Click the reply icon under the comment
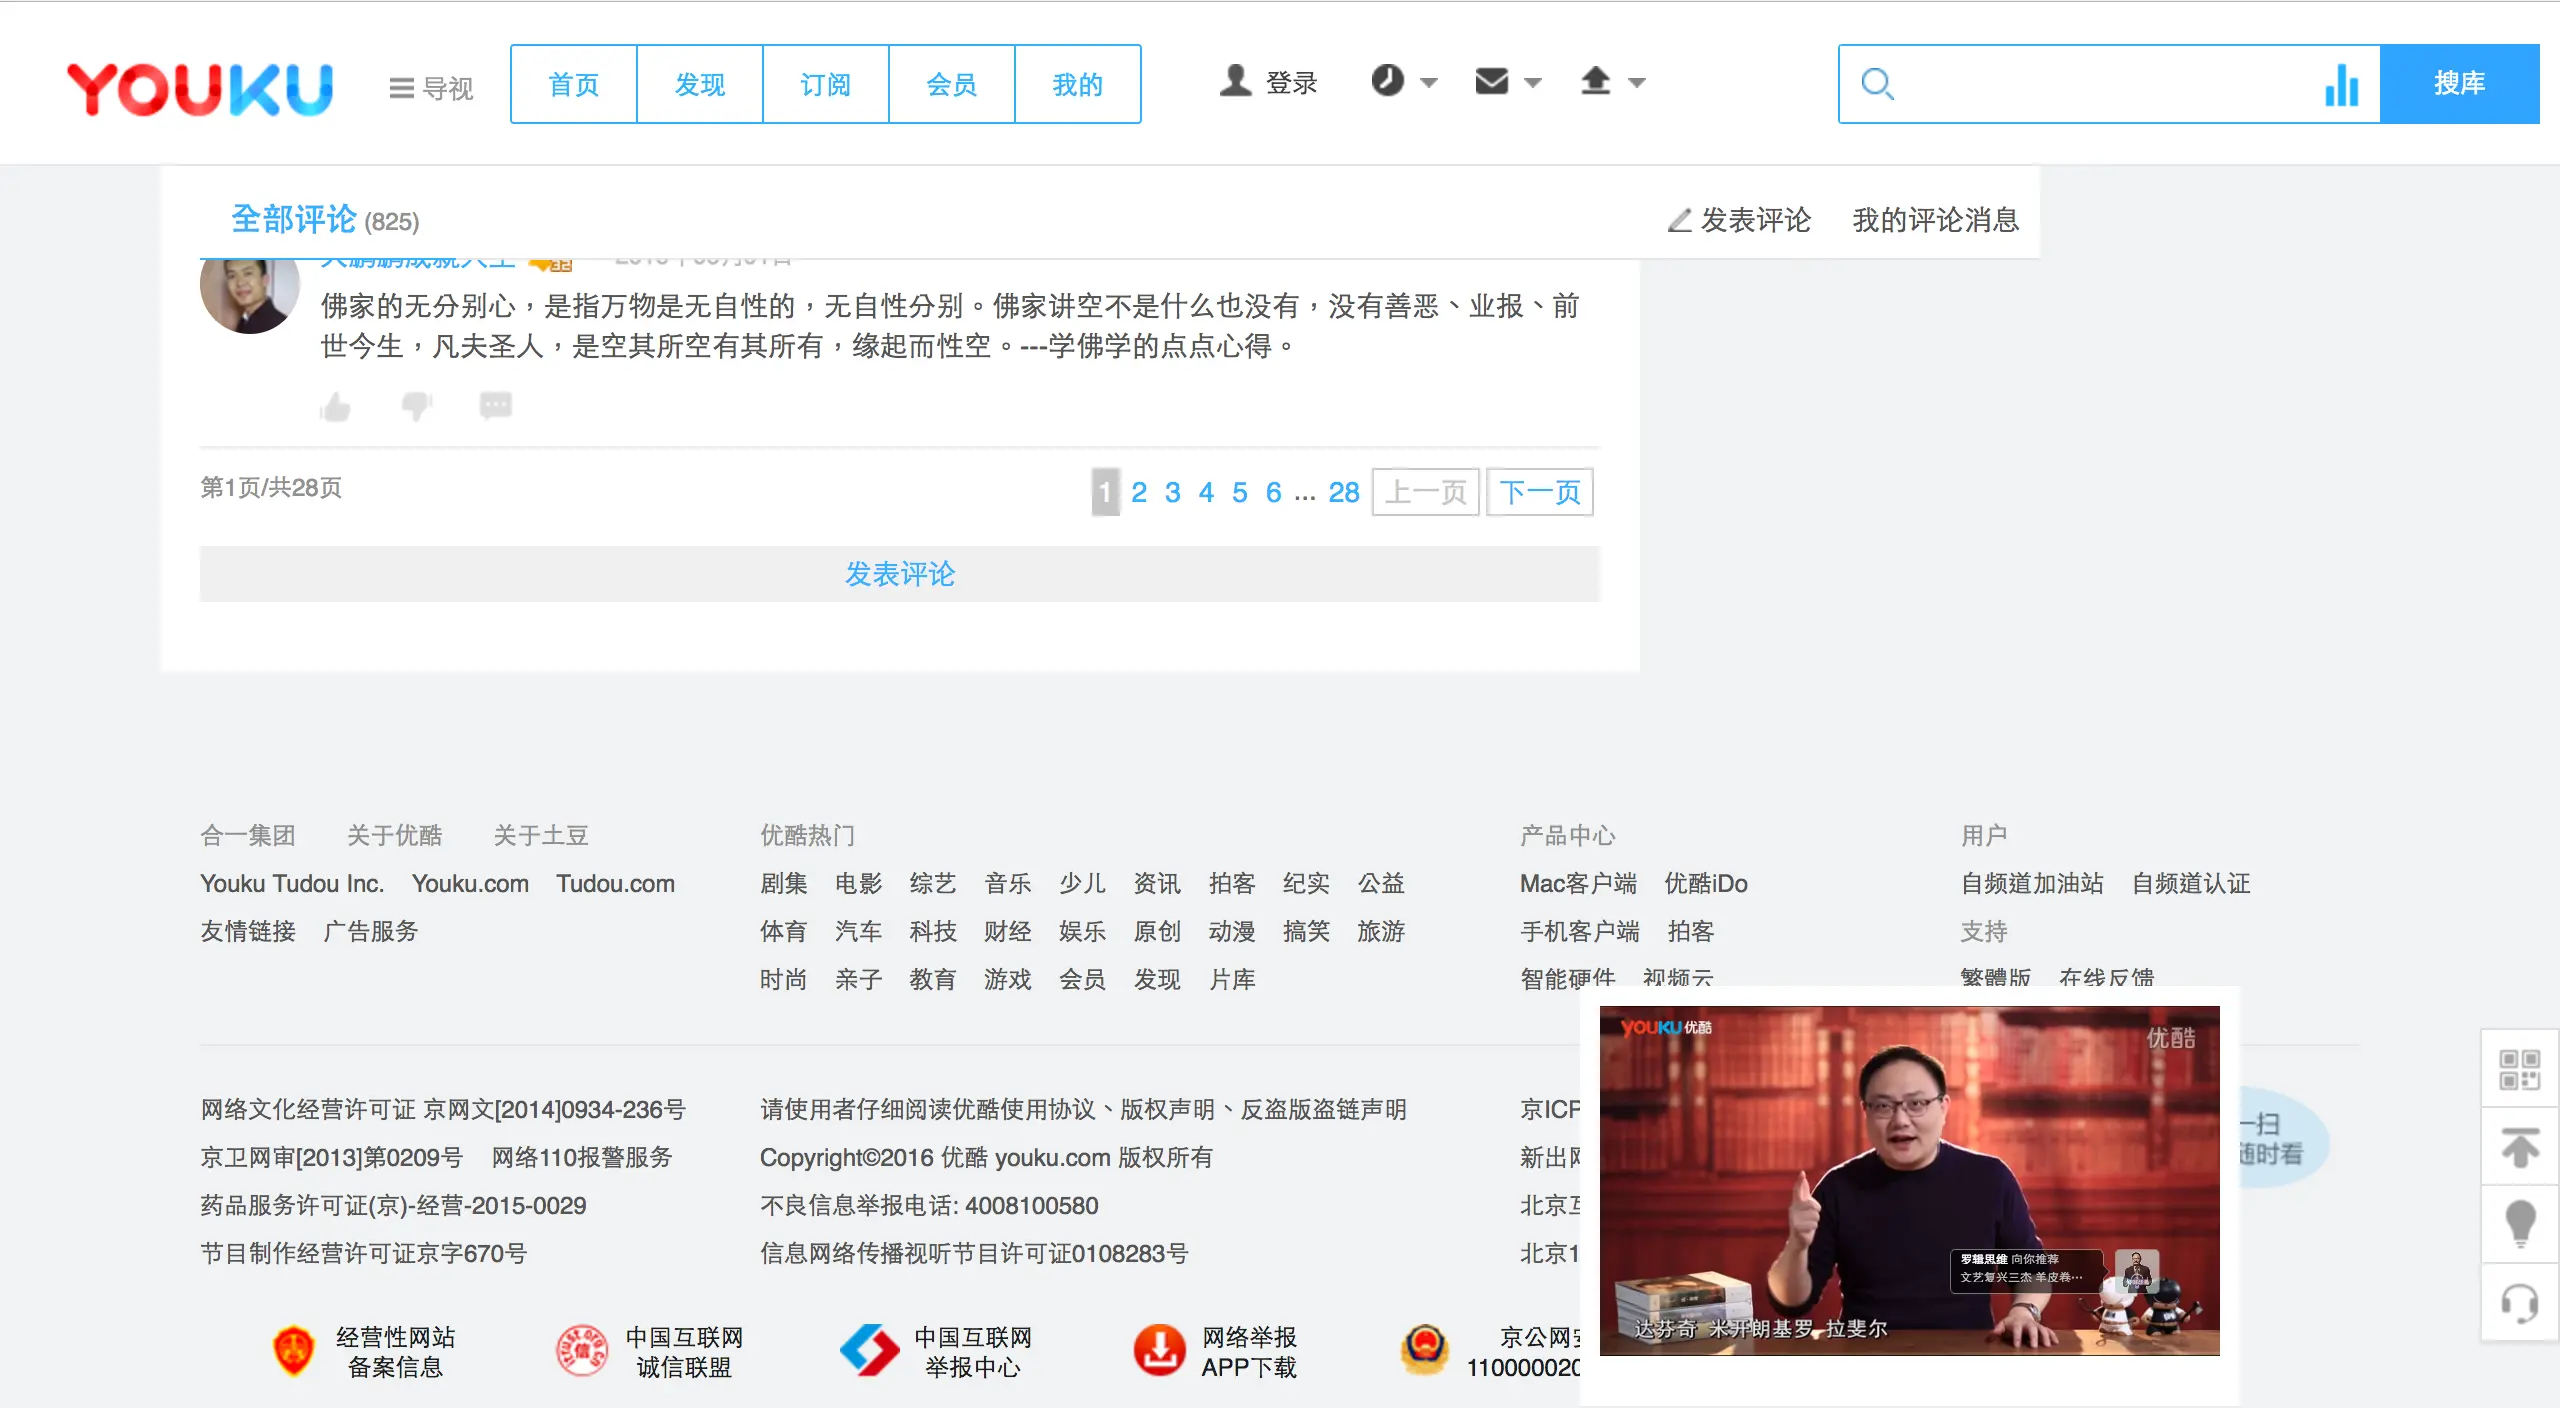 [495, 405]
